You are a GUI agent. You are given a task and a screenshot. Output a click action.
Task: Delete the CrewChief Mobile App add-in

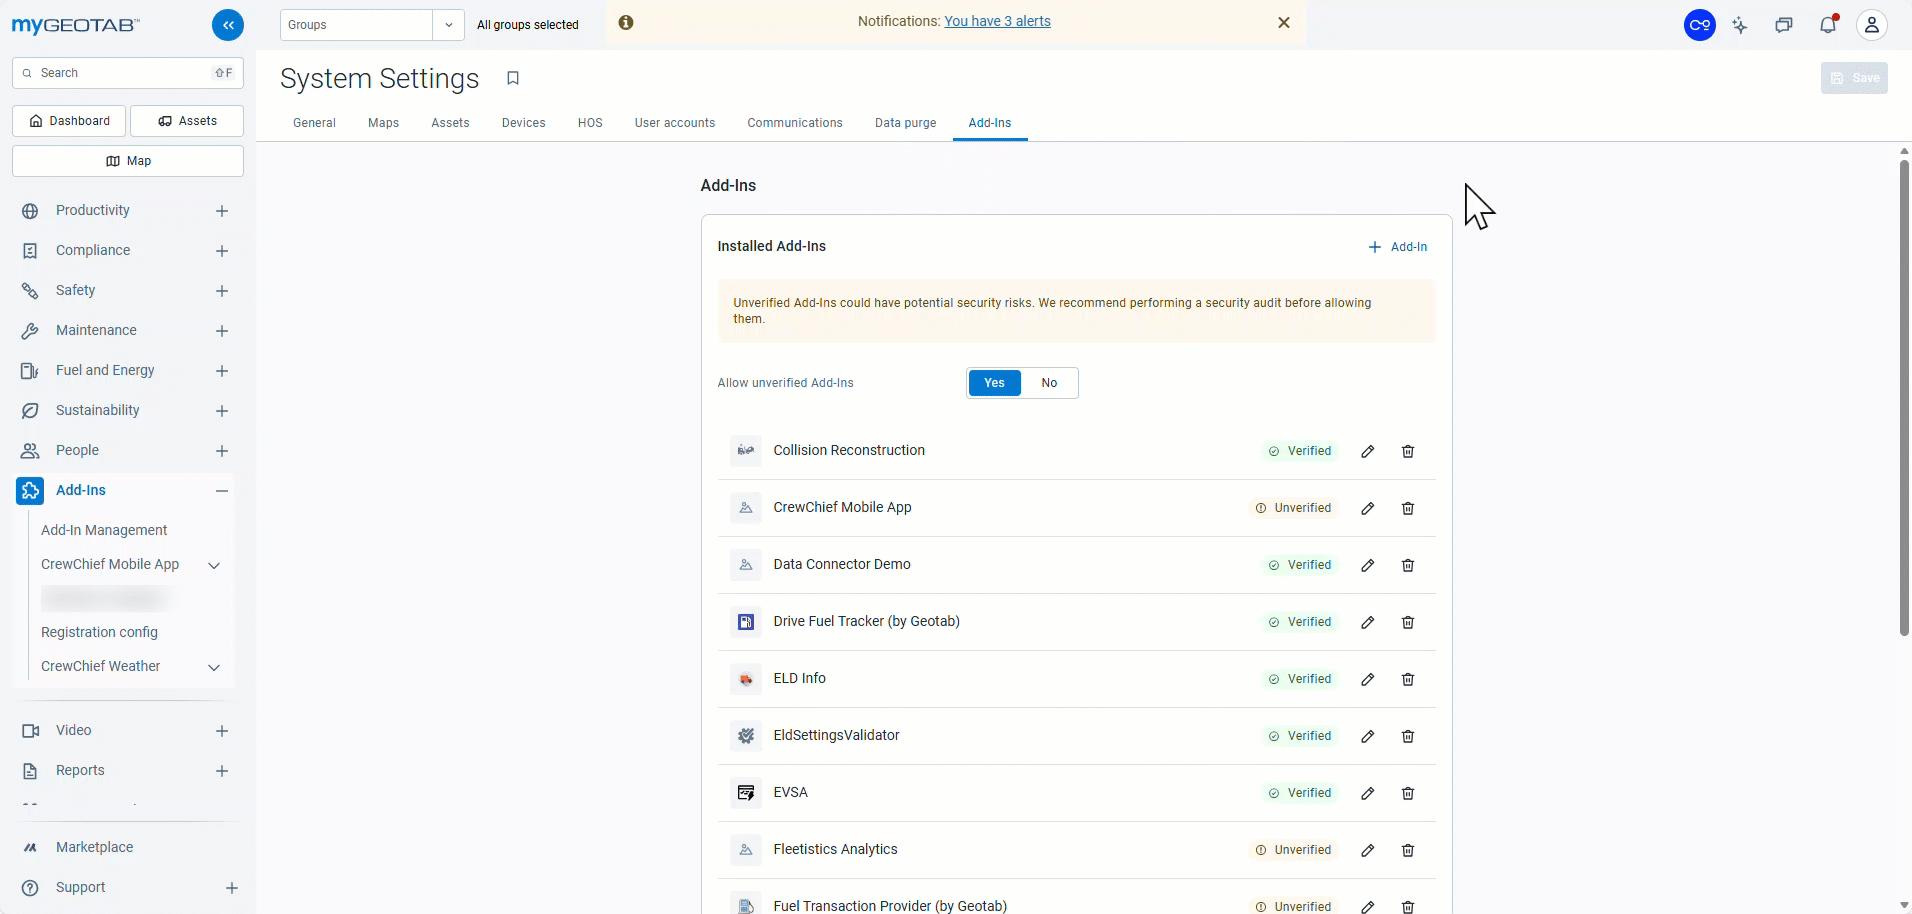(1407, 508)
